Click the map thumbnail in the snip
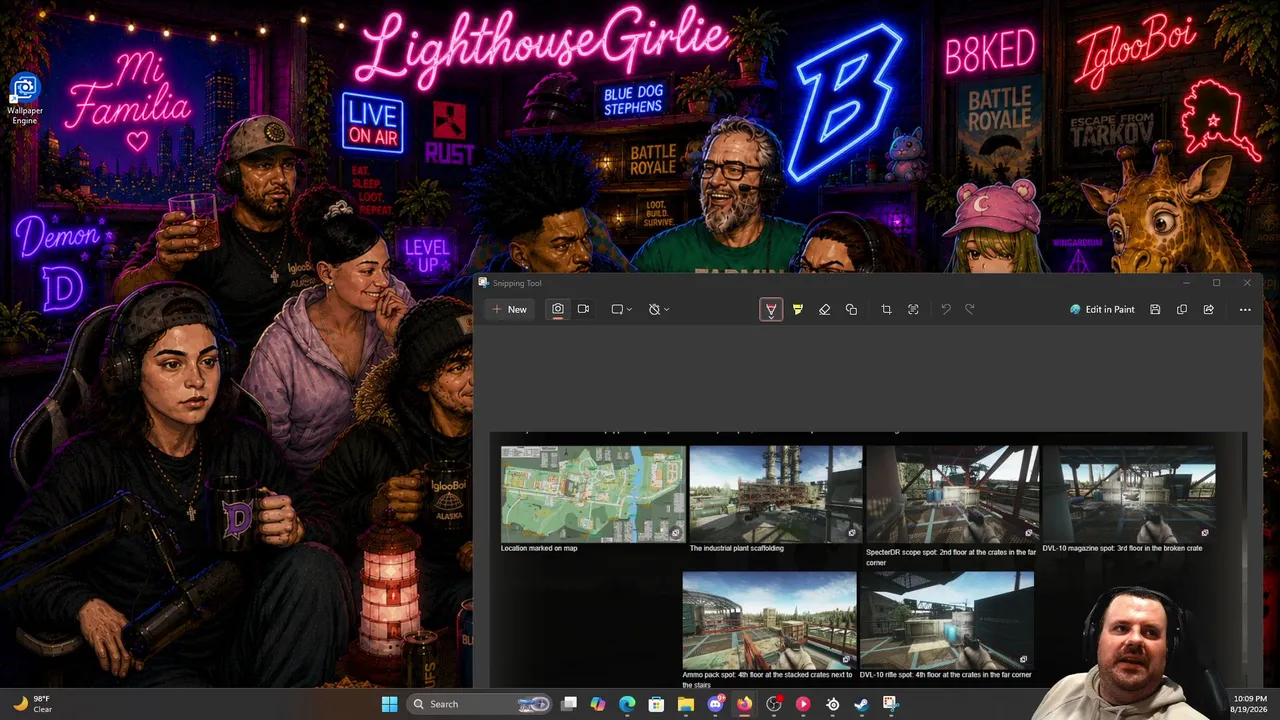Image resolution: width=1280 pixels, height=720 pixels. pyautogui.click(x=593, y=494)
